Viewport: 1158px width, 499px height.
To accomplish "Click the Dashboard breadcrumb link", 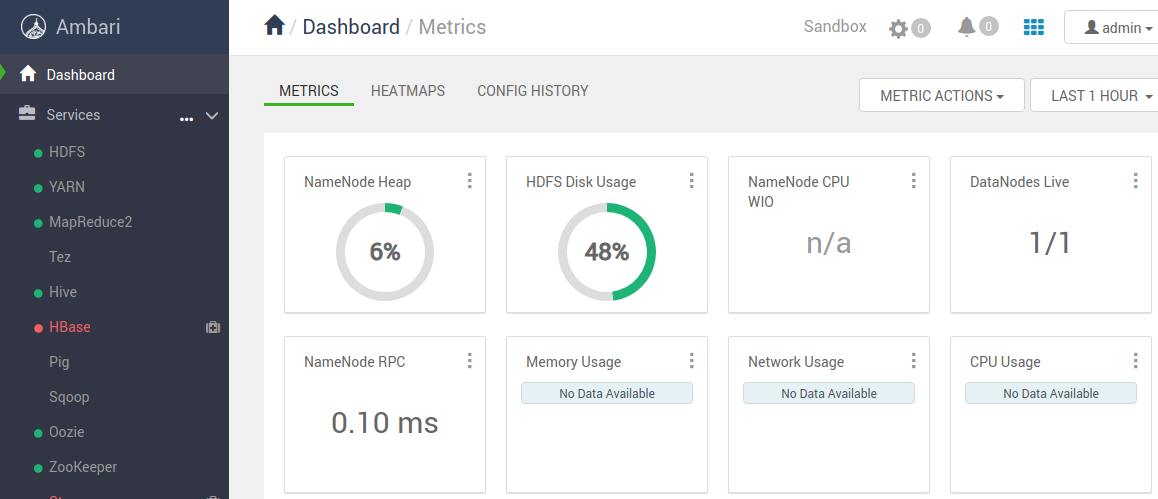I will (x=351, y=27).
